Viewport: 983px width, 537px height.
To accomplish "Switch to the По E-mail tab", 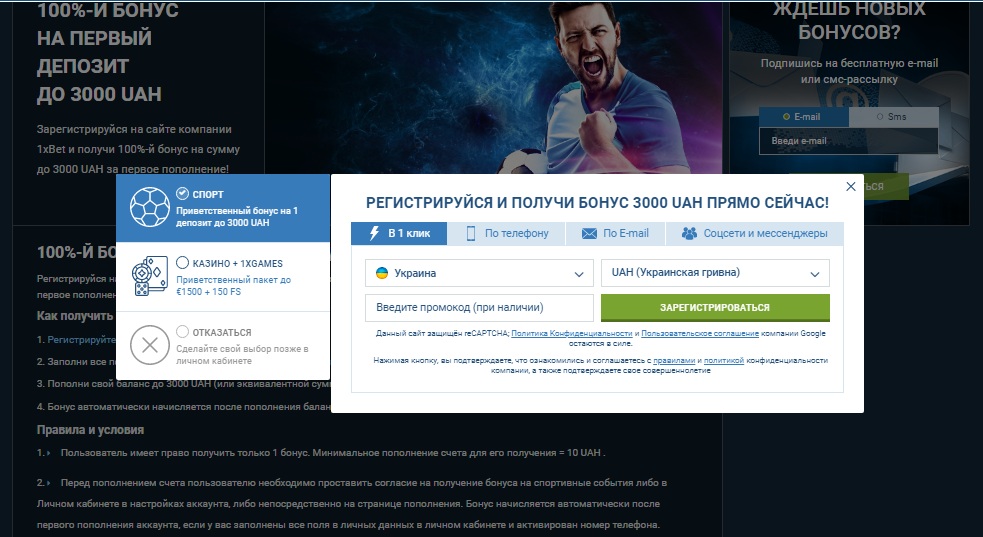I will pos(616,233).
